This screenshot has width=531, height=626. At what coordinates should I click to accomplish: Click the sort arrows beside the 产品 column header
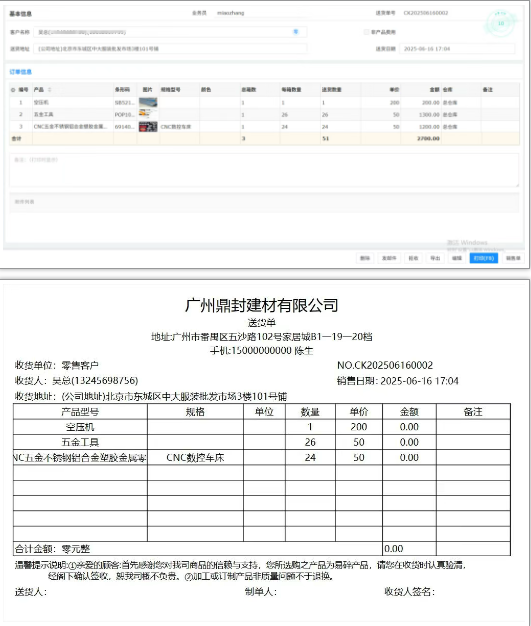[50, 90]
